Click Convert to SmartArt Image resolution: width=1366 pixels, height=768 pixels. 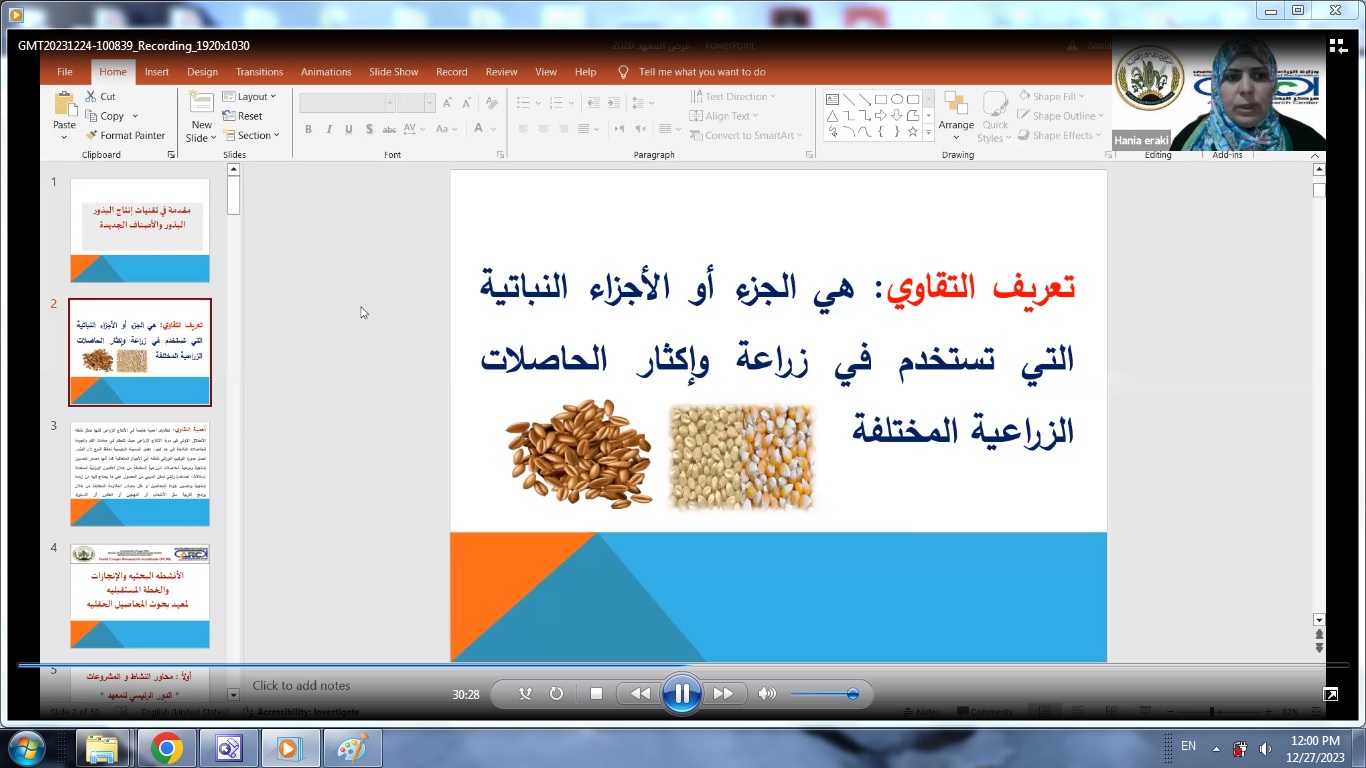point(746,135)
